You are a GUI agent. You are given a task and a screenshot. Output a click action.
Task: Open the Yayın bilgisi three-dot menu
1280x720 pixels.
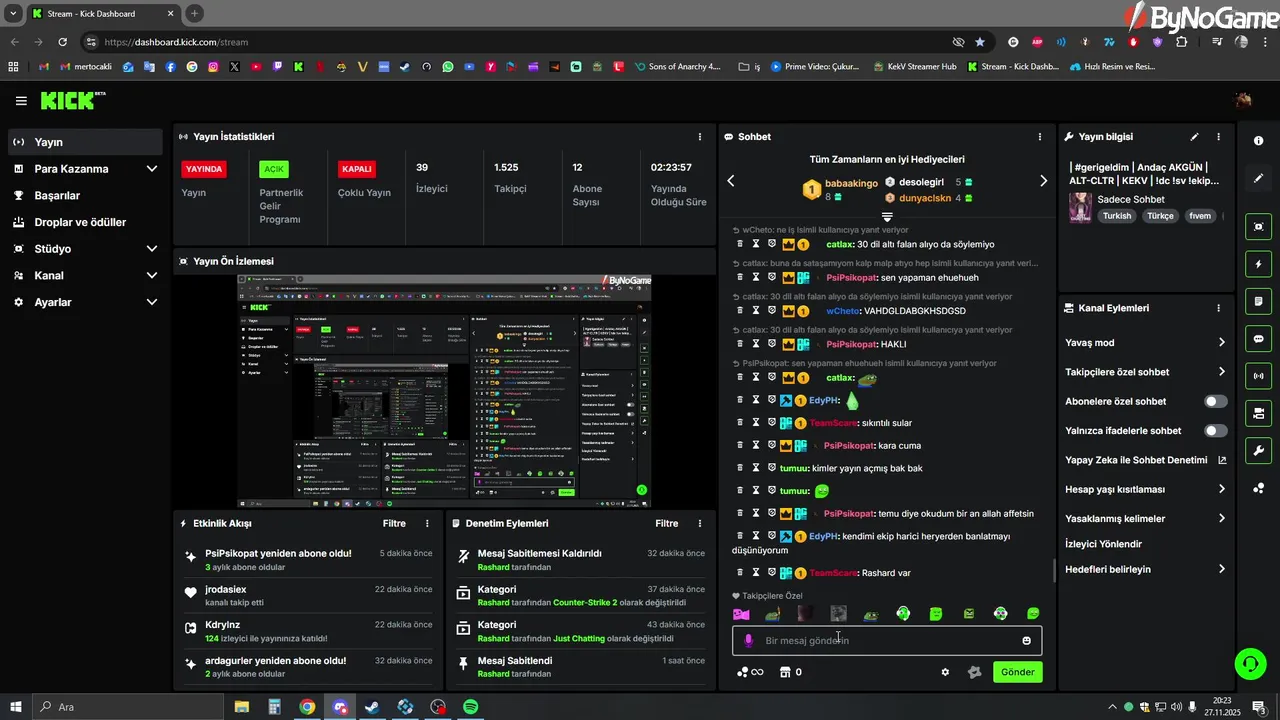(1218, 137)
